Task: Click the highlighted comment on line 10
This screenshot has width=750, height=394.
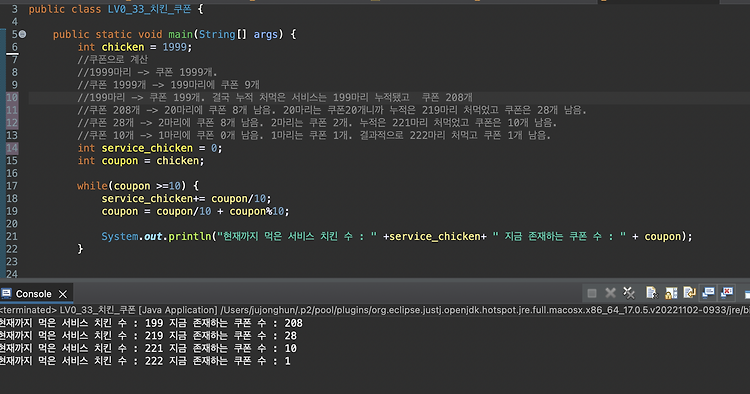Action: pyautogui.click(x=275, y=98)
